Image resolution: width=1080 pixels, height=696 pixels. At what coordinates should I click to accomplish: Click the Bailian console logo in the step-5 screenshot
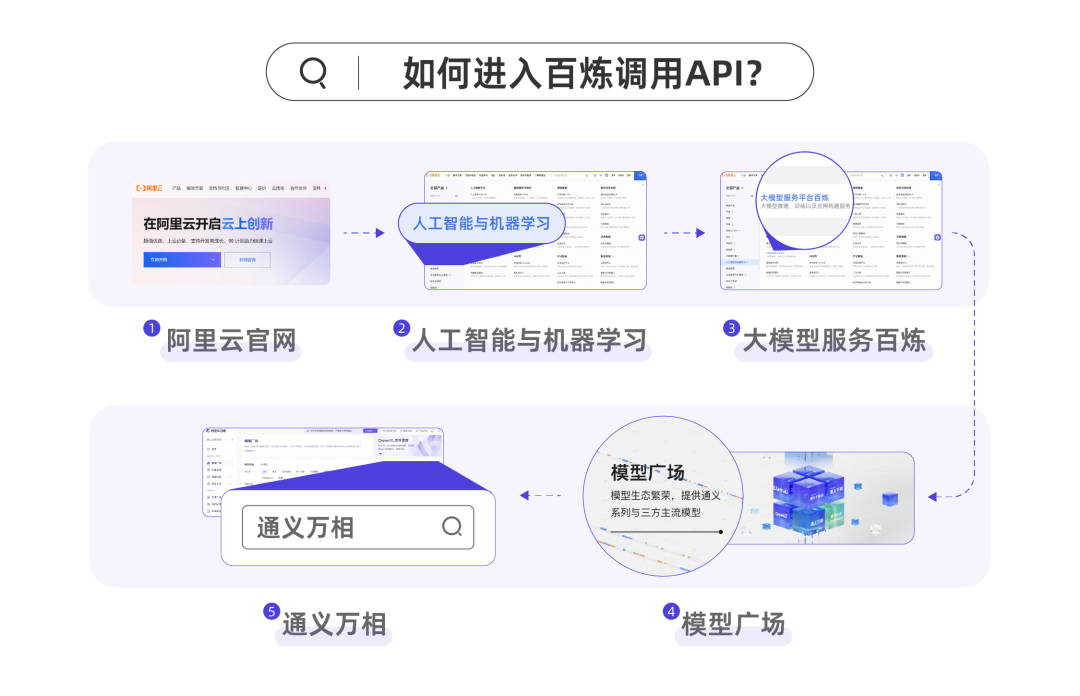208,431
